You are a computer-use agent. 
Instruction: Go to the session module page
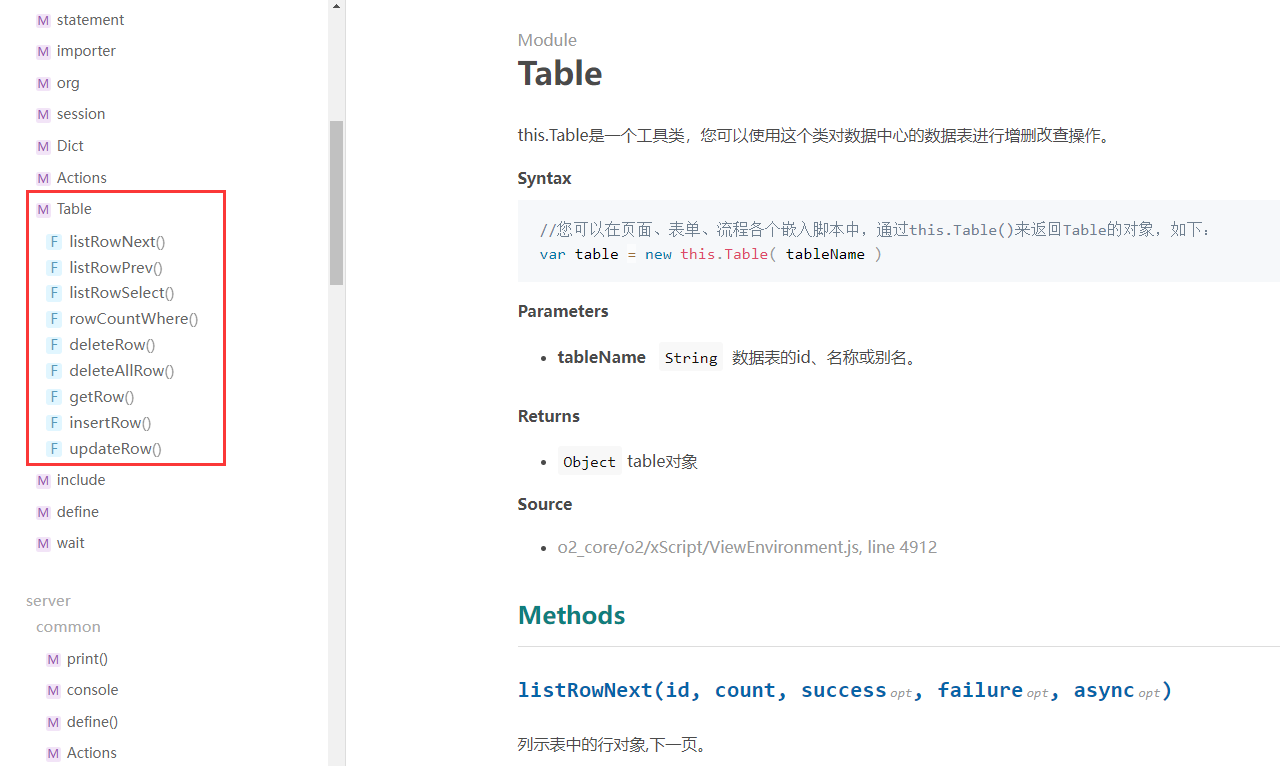tap(81, 114)
